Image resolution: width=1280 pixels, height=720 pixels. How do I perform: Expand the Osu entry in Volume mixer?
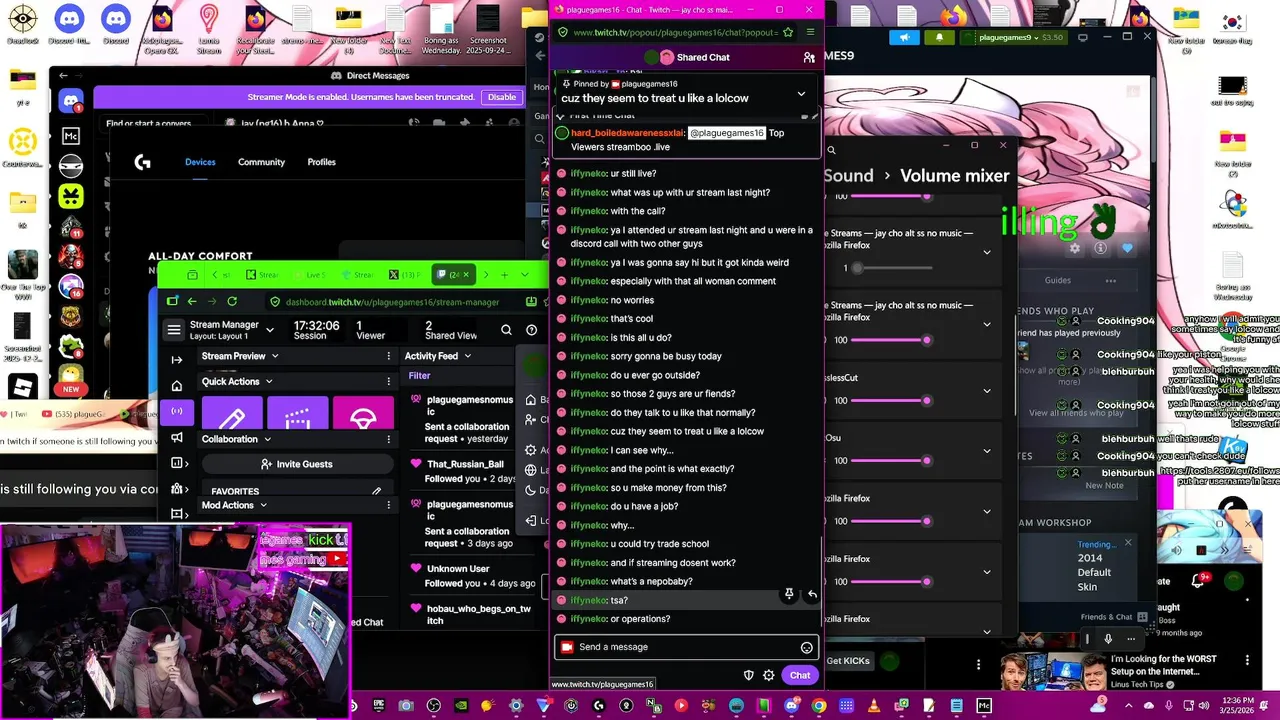tap(987, 450)
